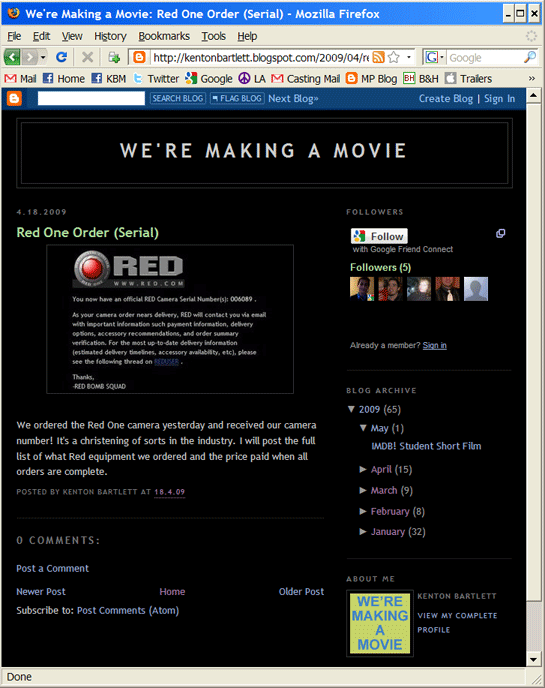
Task: Open the History menu
Action: (x=110, y=36)
